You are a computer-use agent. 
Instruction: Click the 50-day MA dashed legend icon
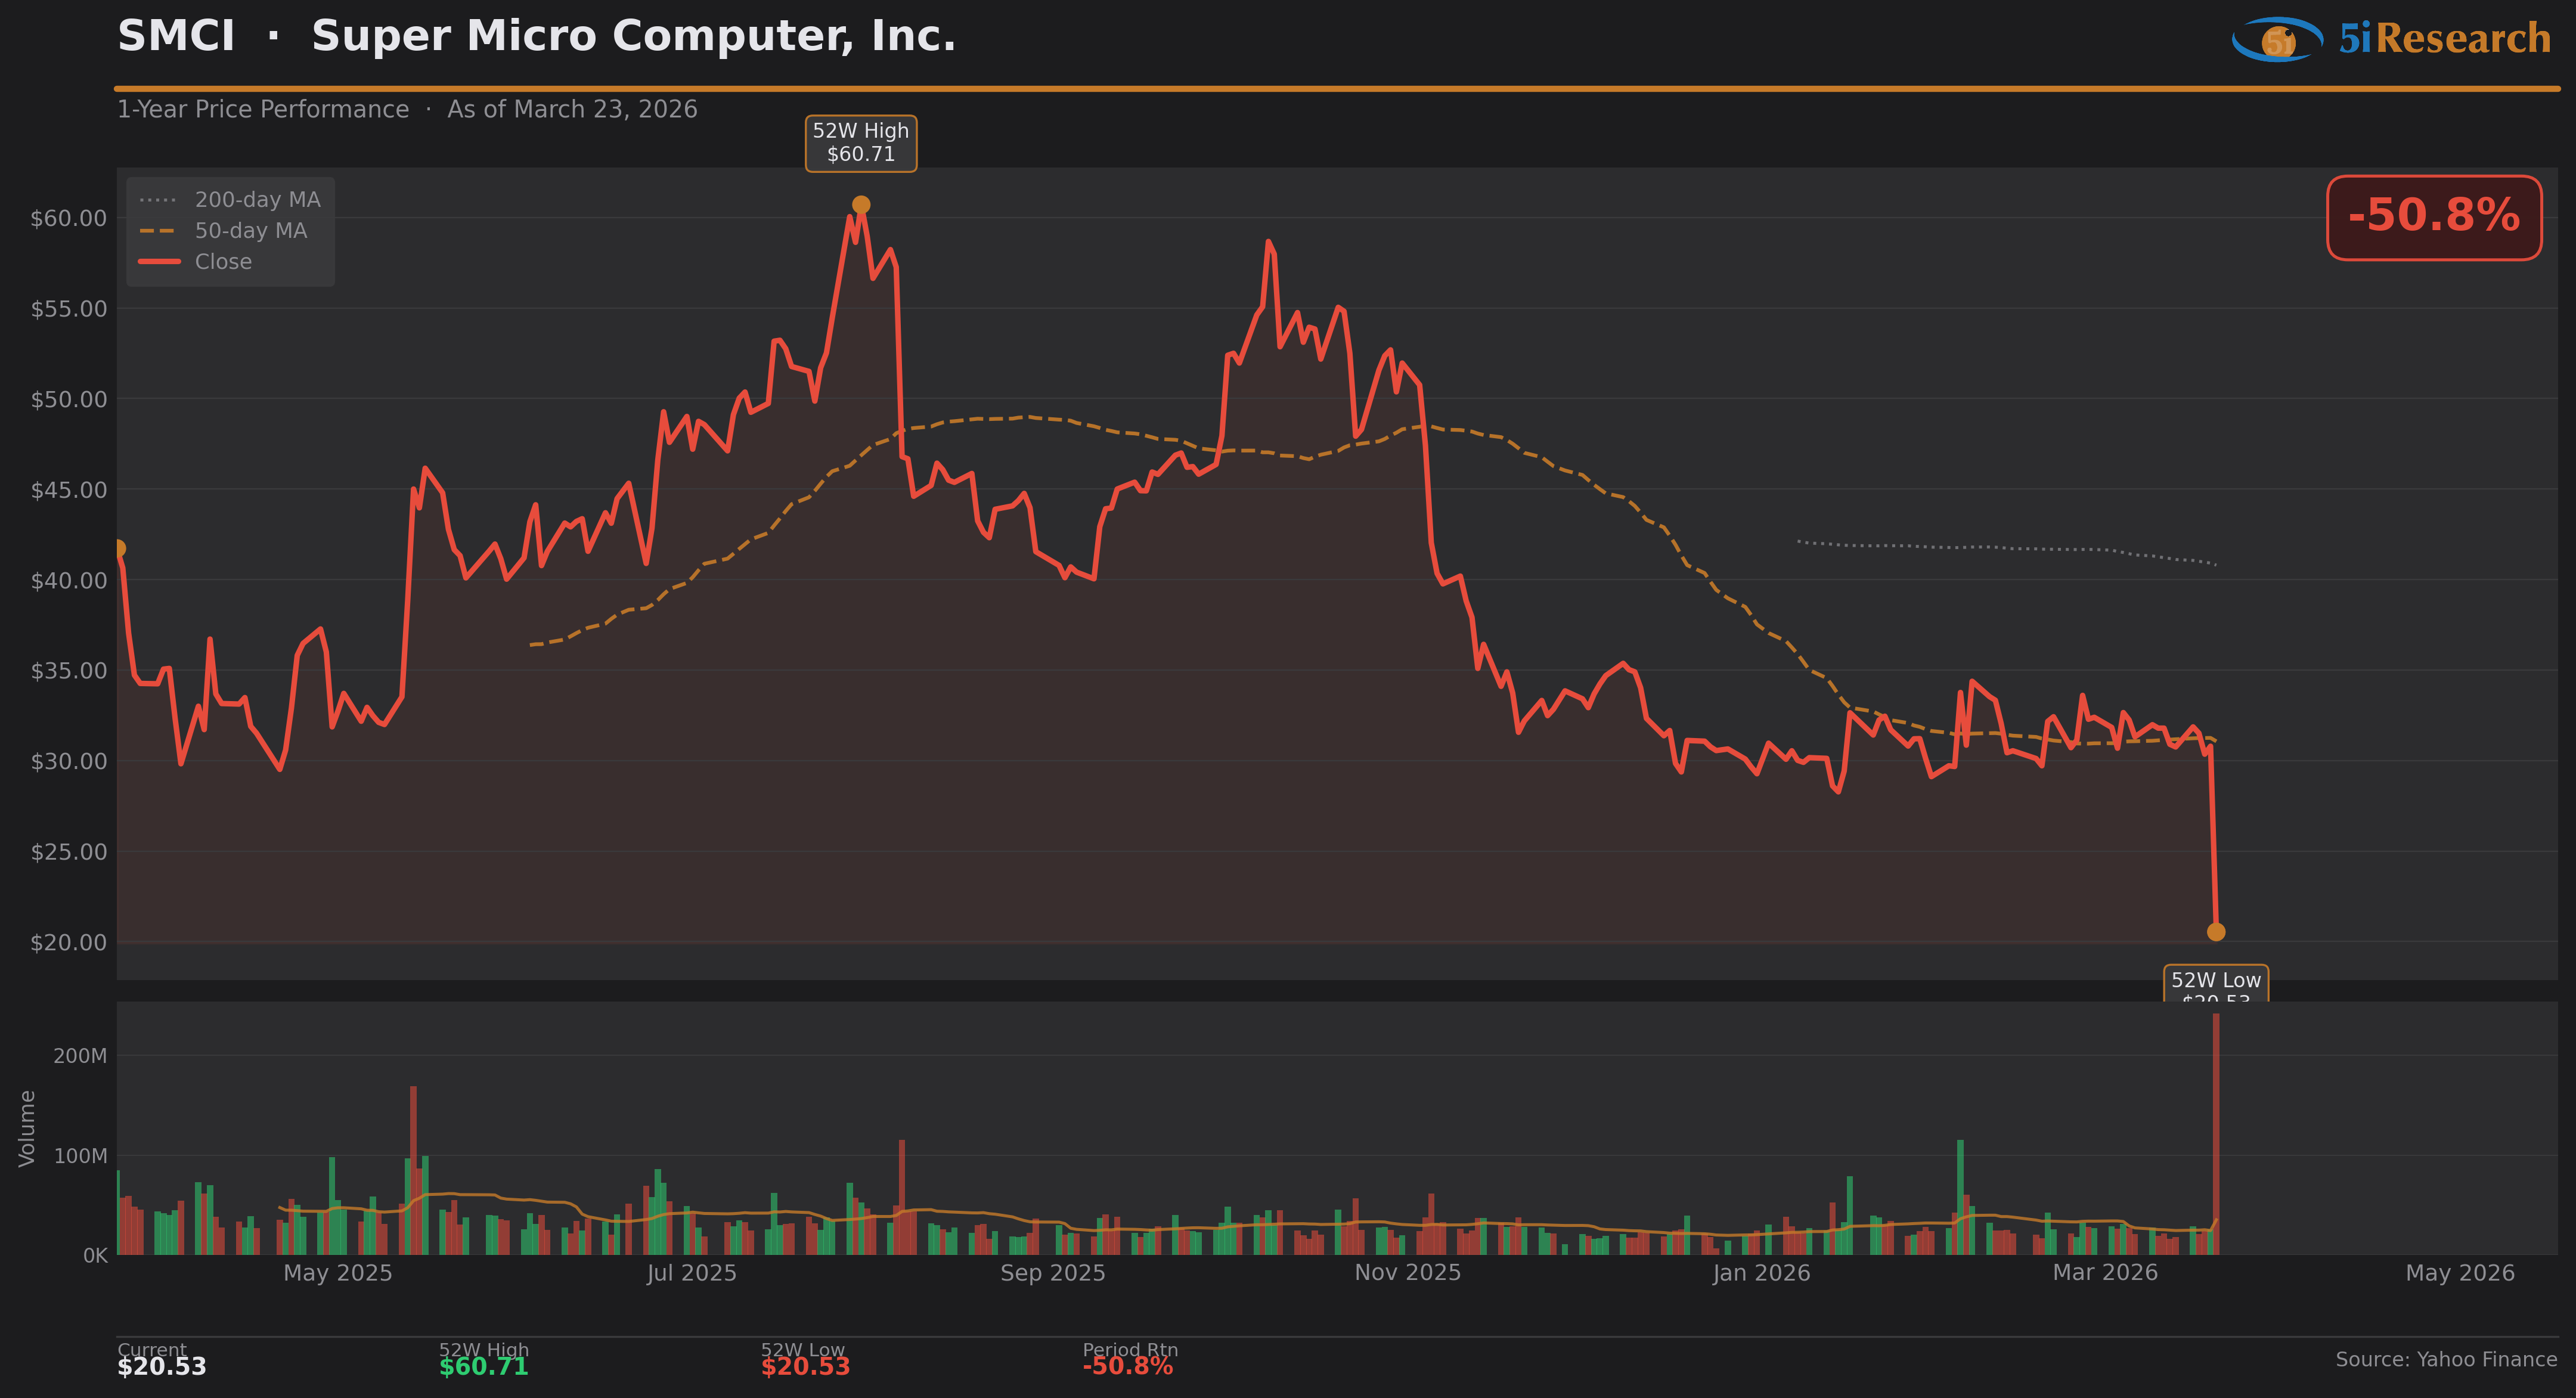coord(158,231)
